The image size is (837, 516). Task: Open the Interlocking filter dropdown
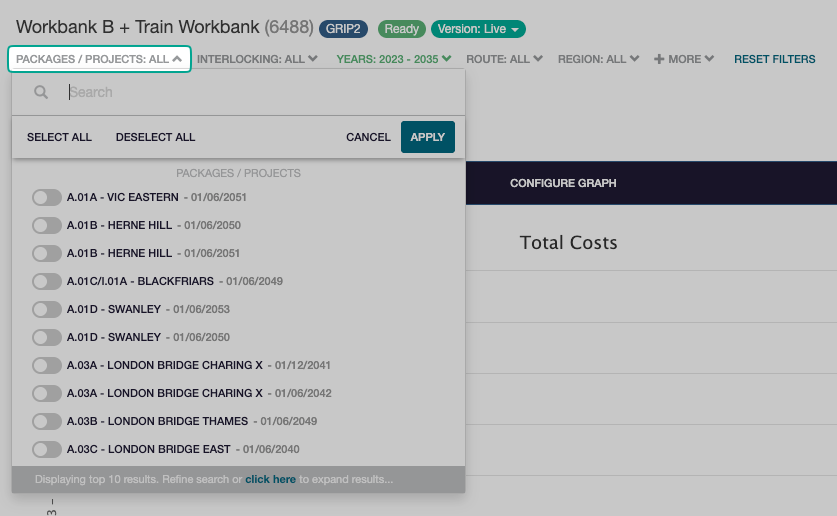pos(257,60)
